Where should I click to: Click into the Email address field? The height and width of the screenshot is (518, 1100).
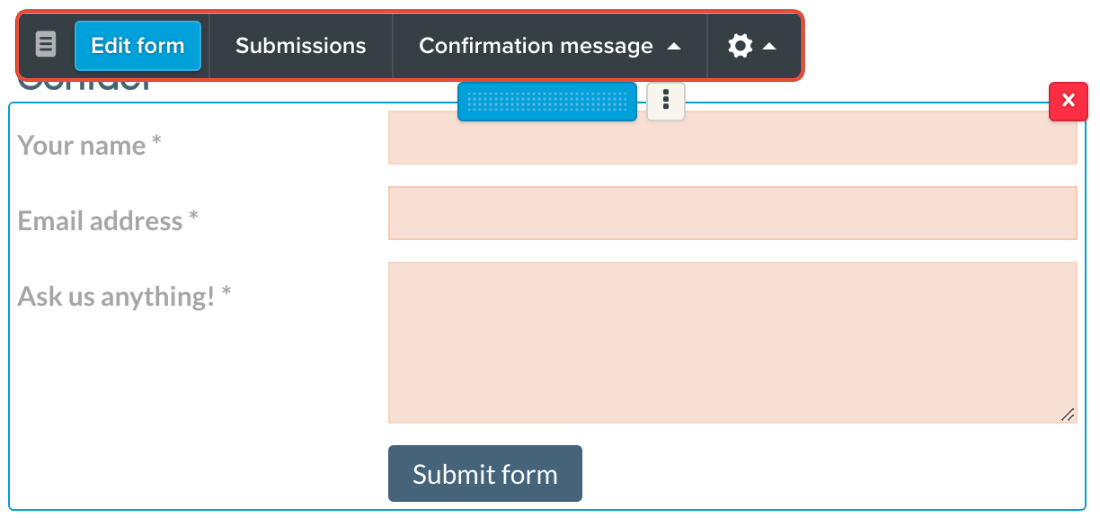click(732, 213)
